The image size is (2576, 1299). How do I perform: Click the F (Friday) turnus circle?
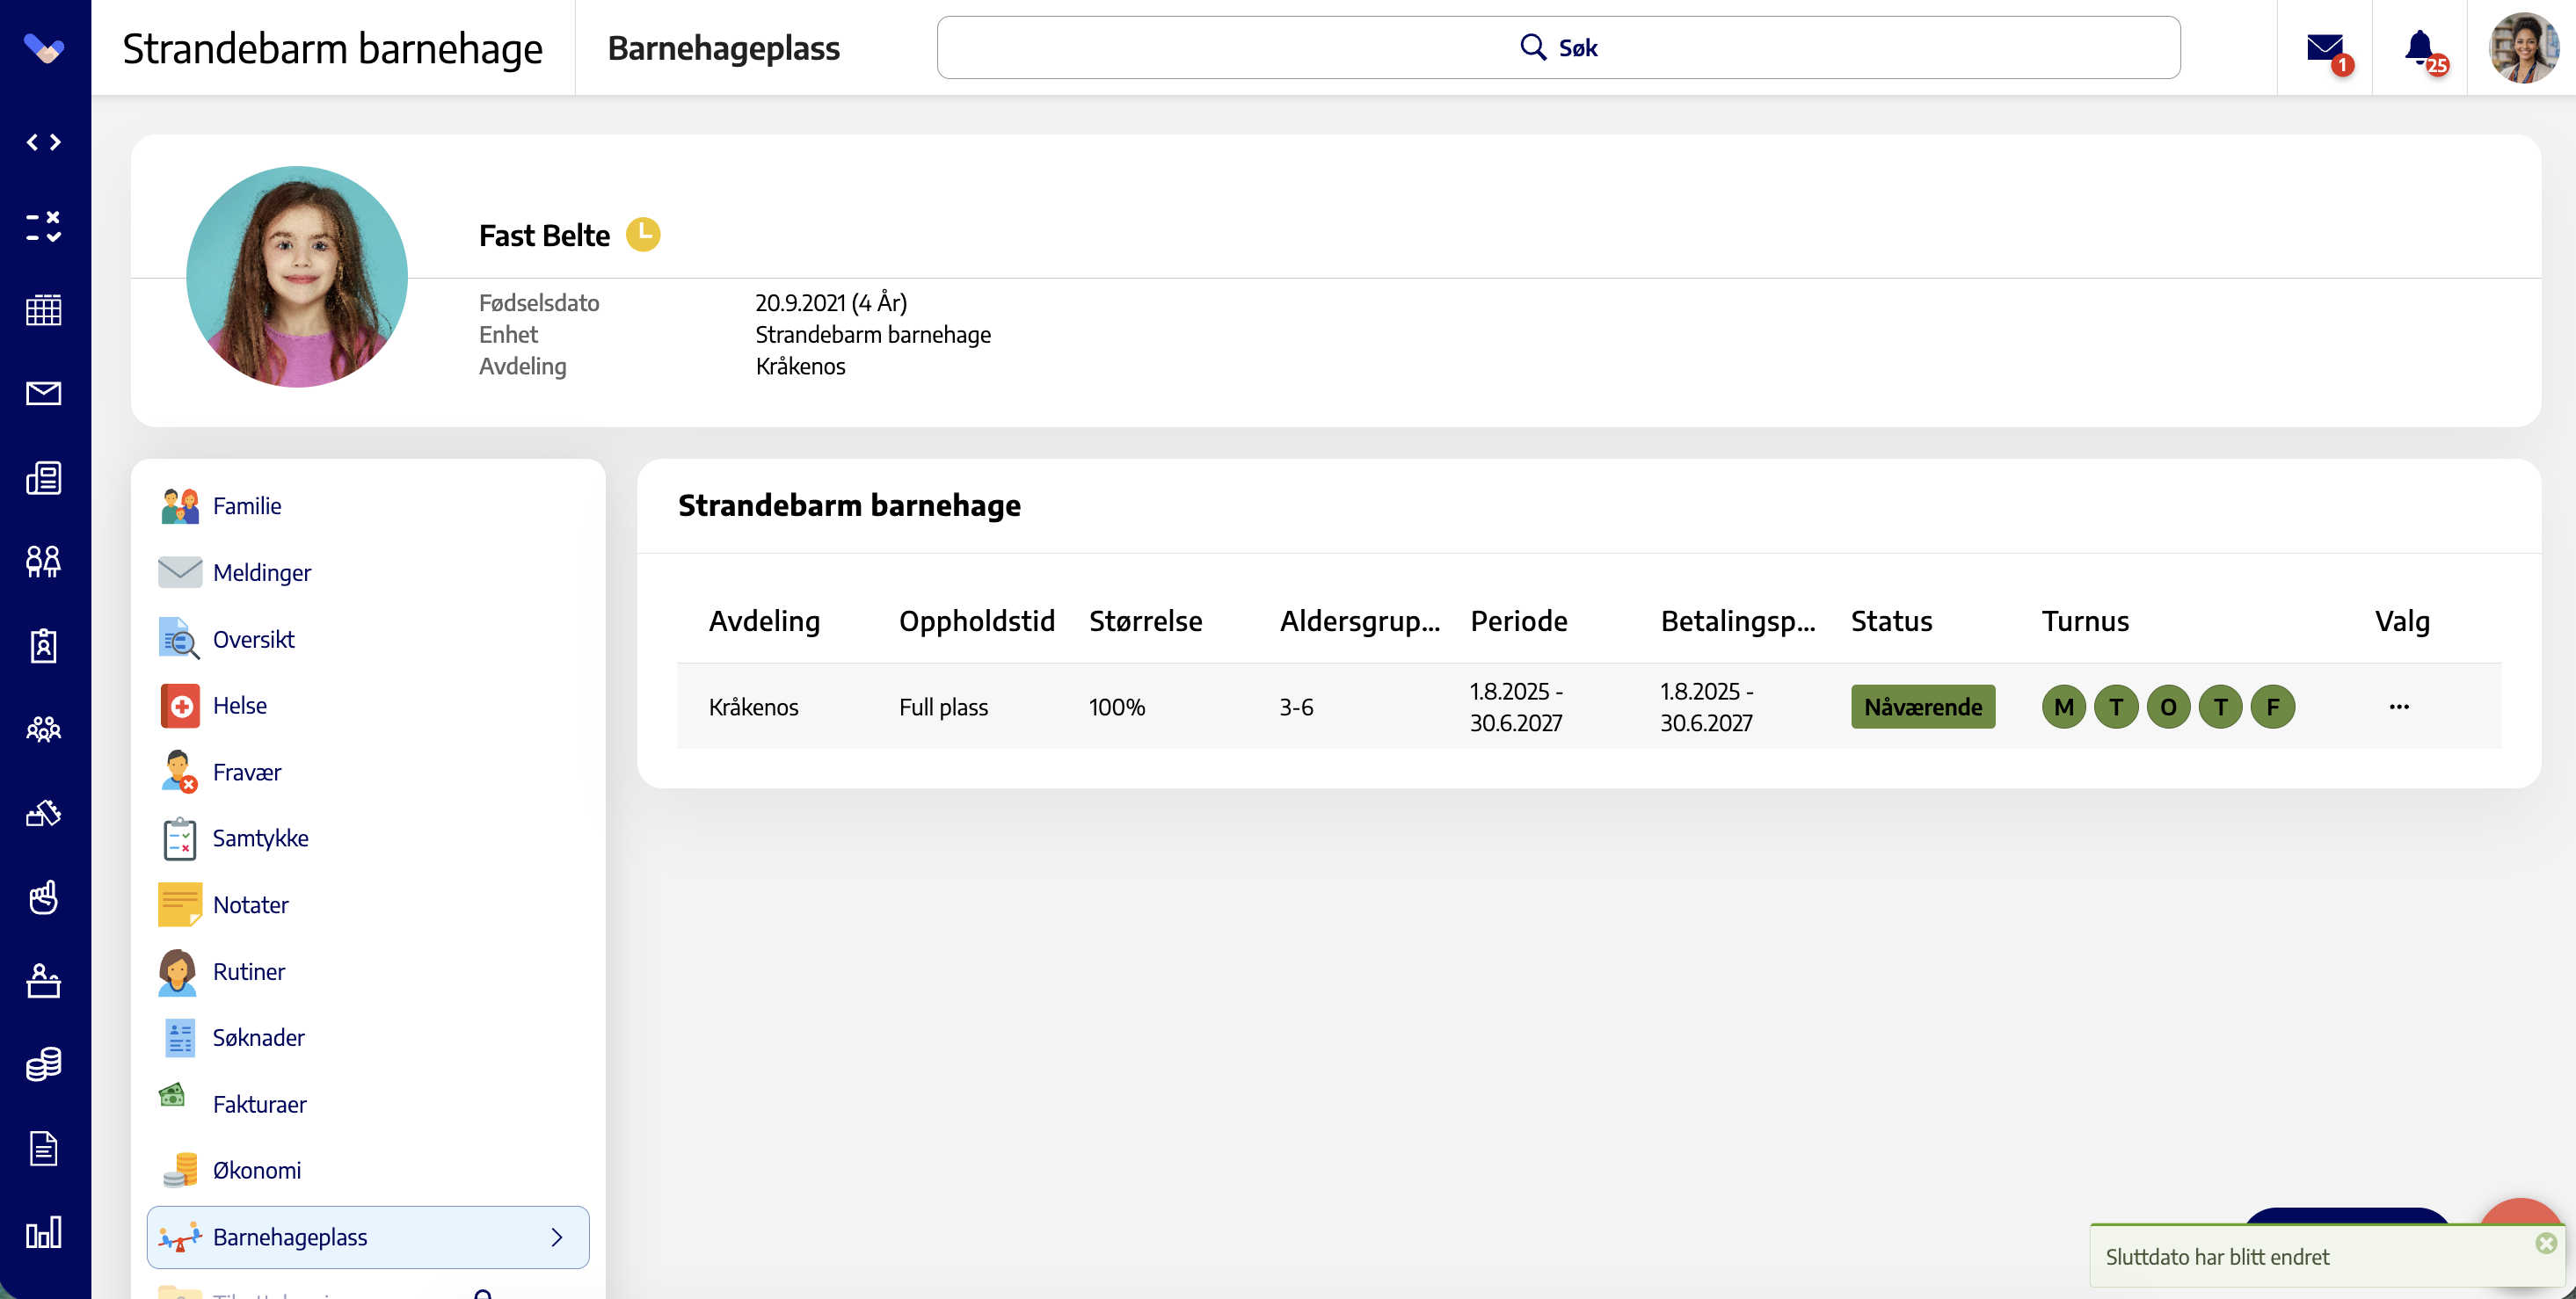pyautogui.click(x=2272, y=707)
